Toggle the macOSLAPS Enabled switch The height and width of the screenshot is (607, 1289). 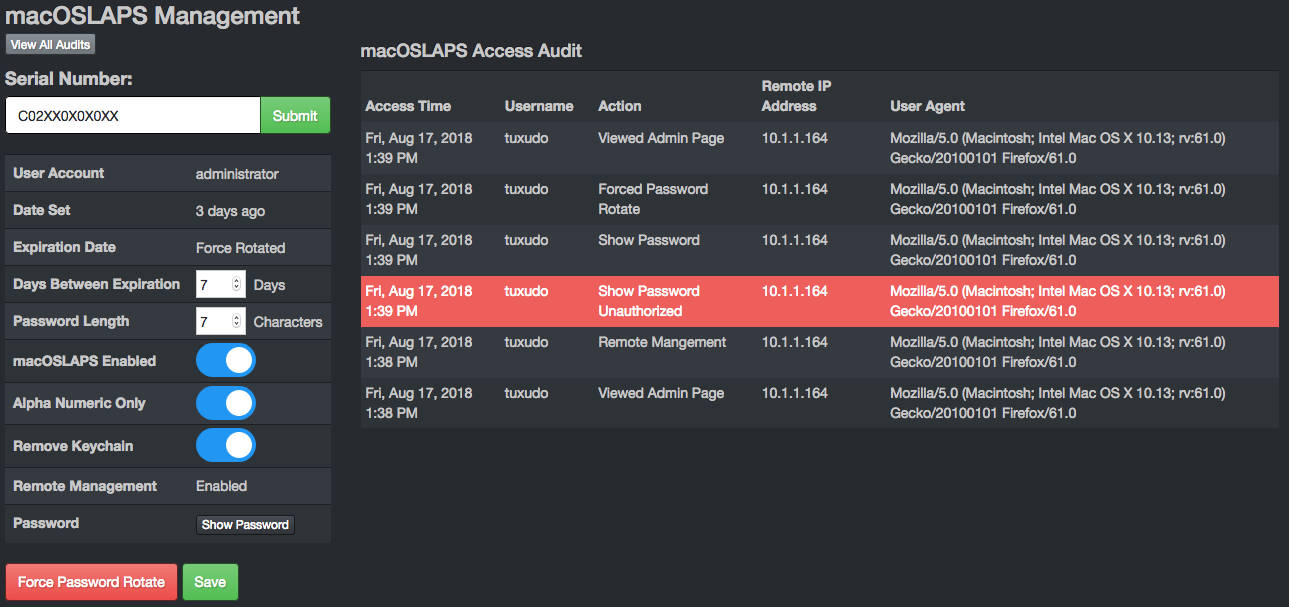coord(226,360)
